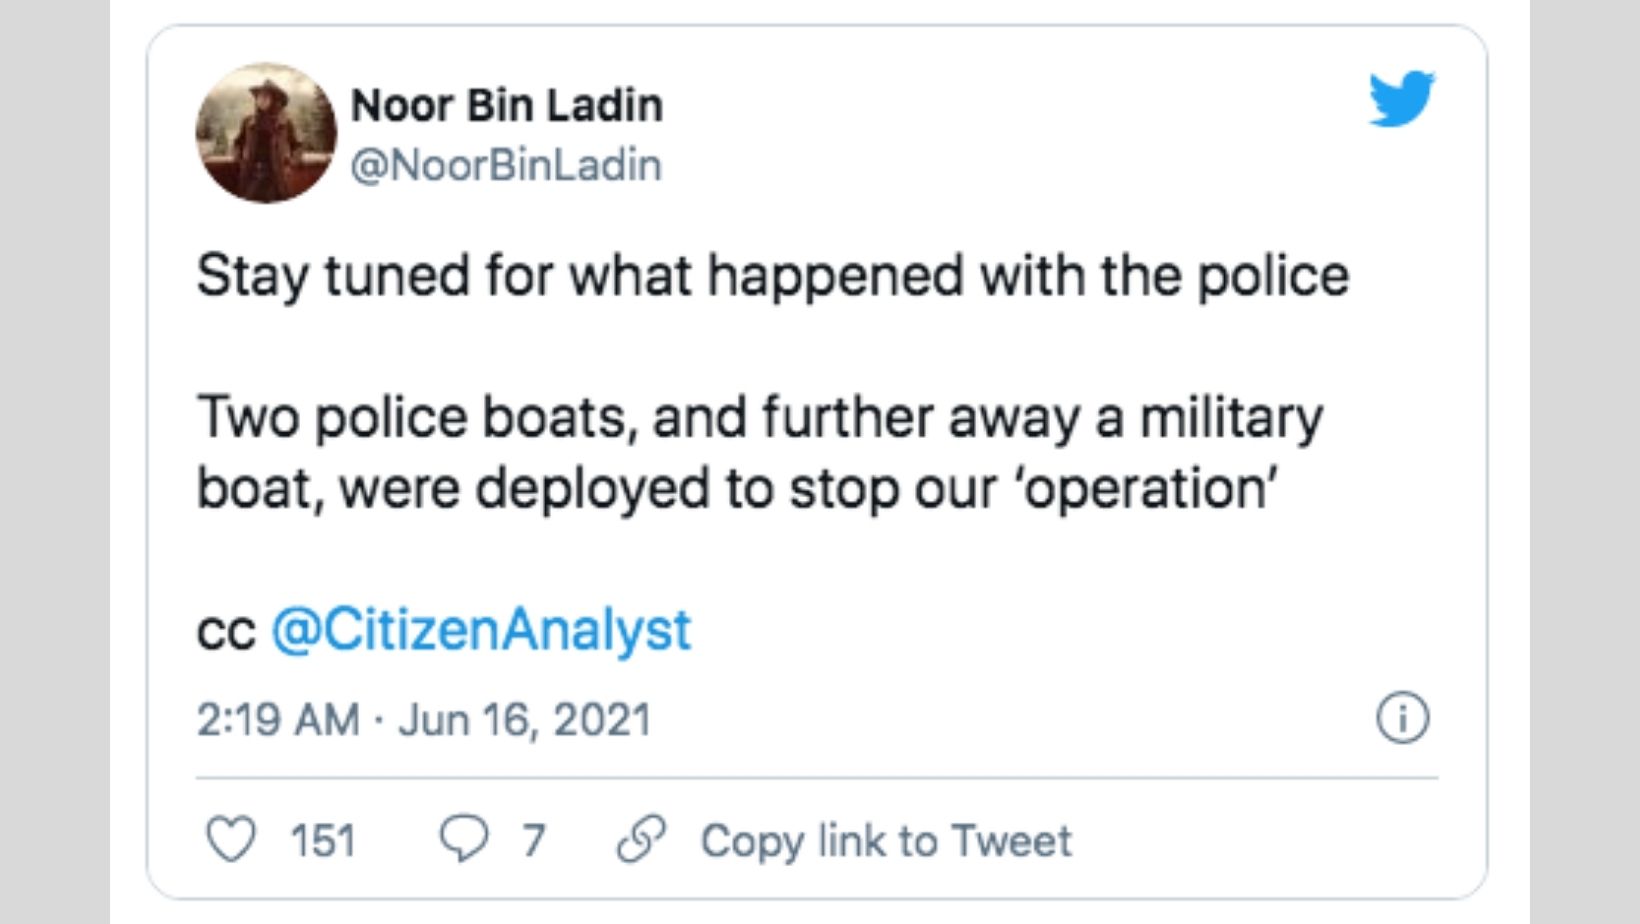Click the 'cc' text before the mention
This screenshot has height=924, width=1640.
click(x=226, y=631)
